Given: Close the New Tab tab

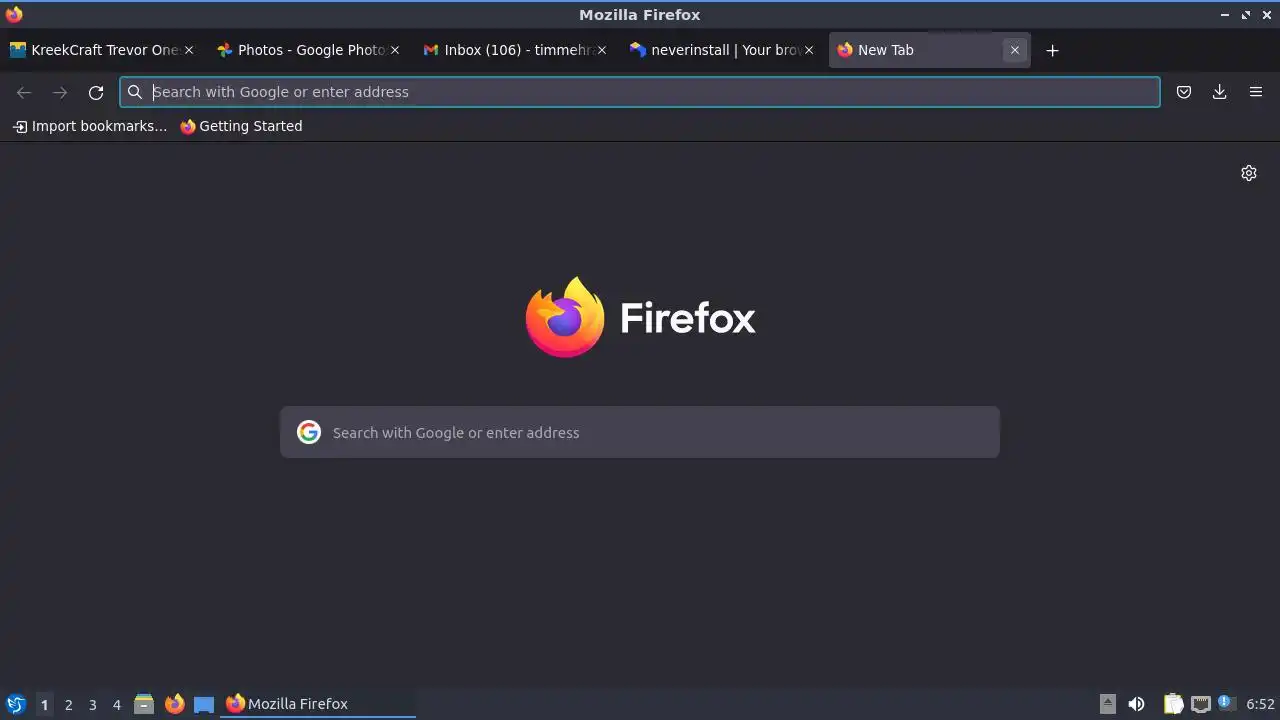Looking at the screenshot, I should (1015, 50).
